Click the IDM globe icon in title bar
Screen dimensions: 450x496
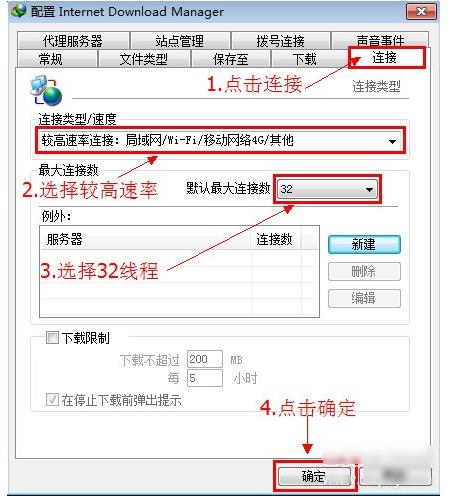(18, 11)
